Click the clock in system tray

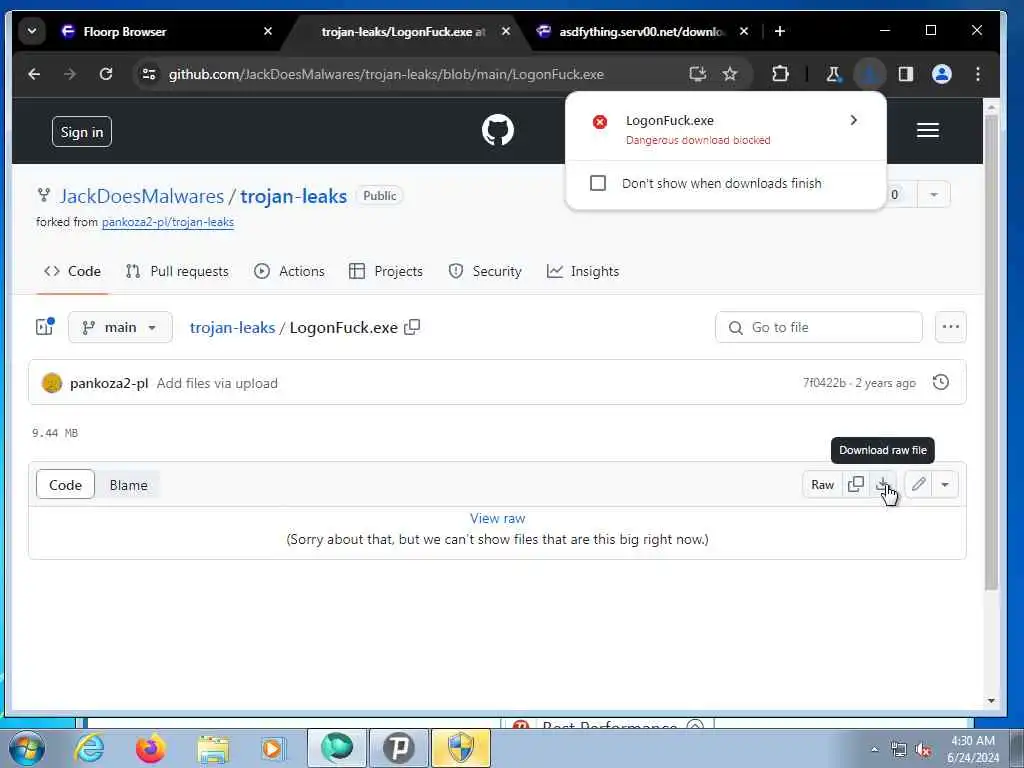click(973, 749)
